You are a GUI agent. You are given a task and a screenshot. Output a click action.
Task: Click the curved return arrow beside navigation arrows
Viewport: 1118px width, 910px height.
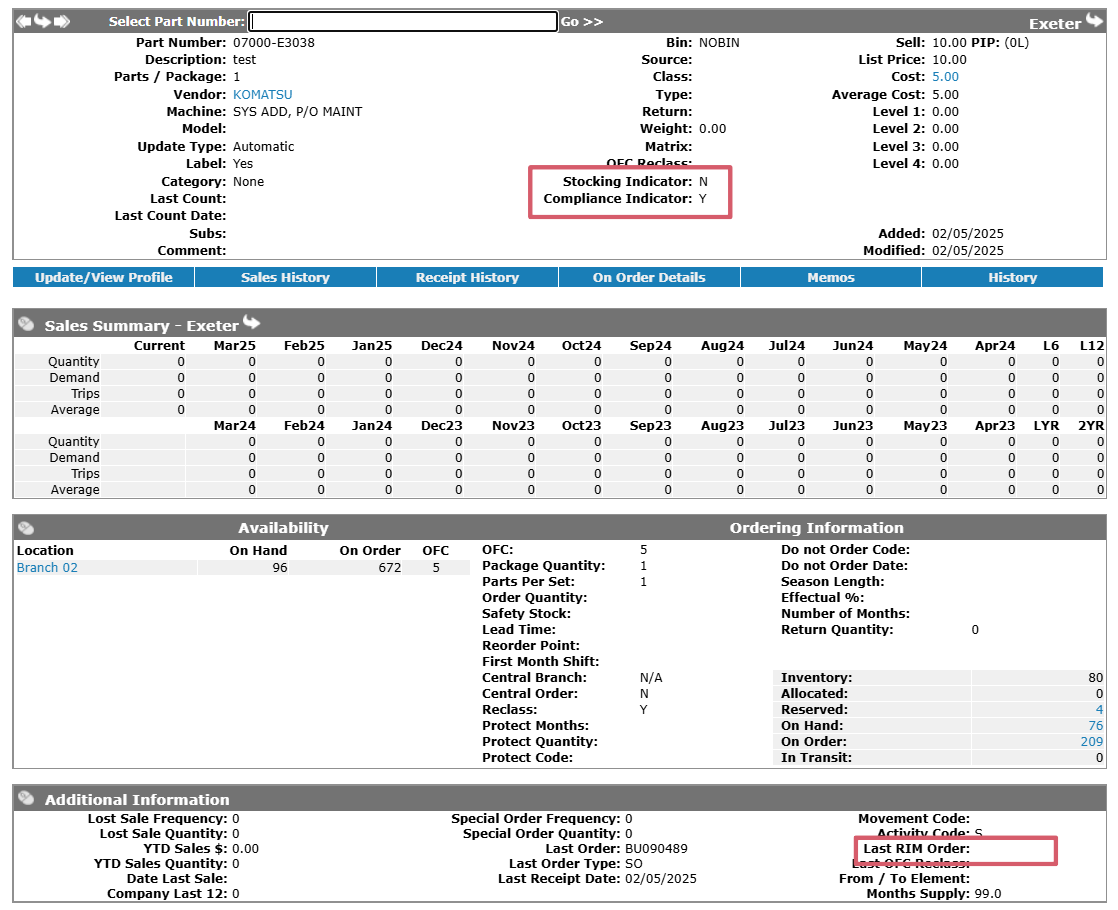42,21
